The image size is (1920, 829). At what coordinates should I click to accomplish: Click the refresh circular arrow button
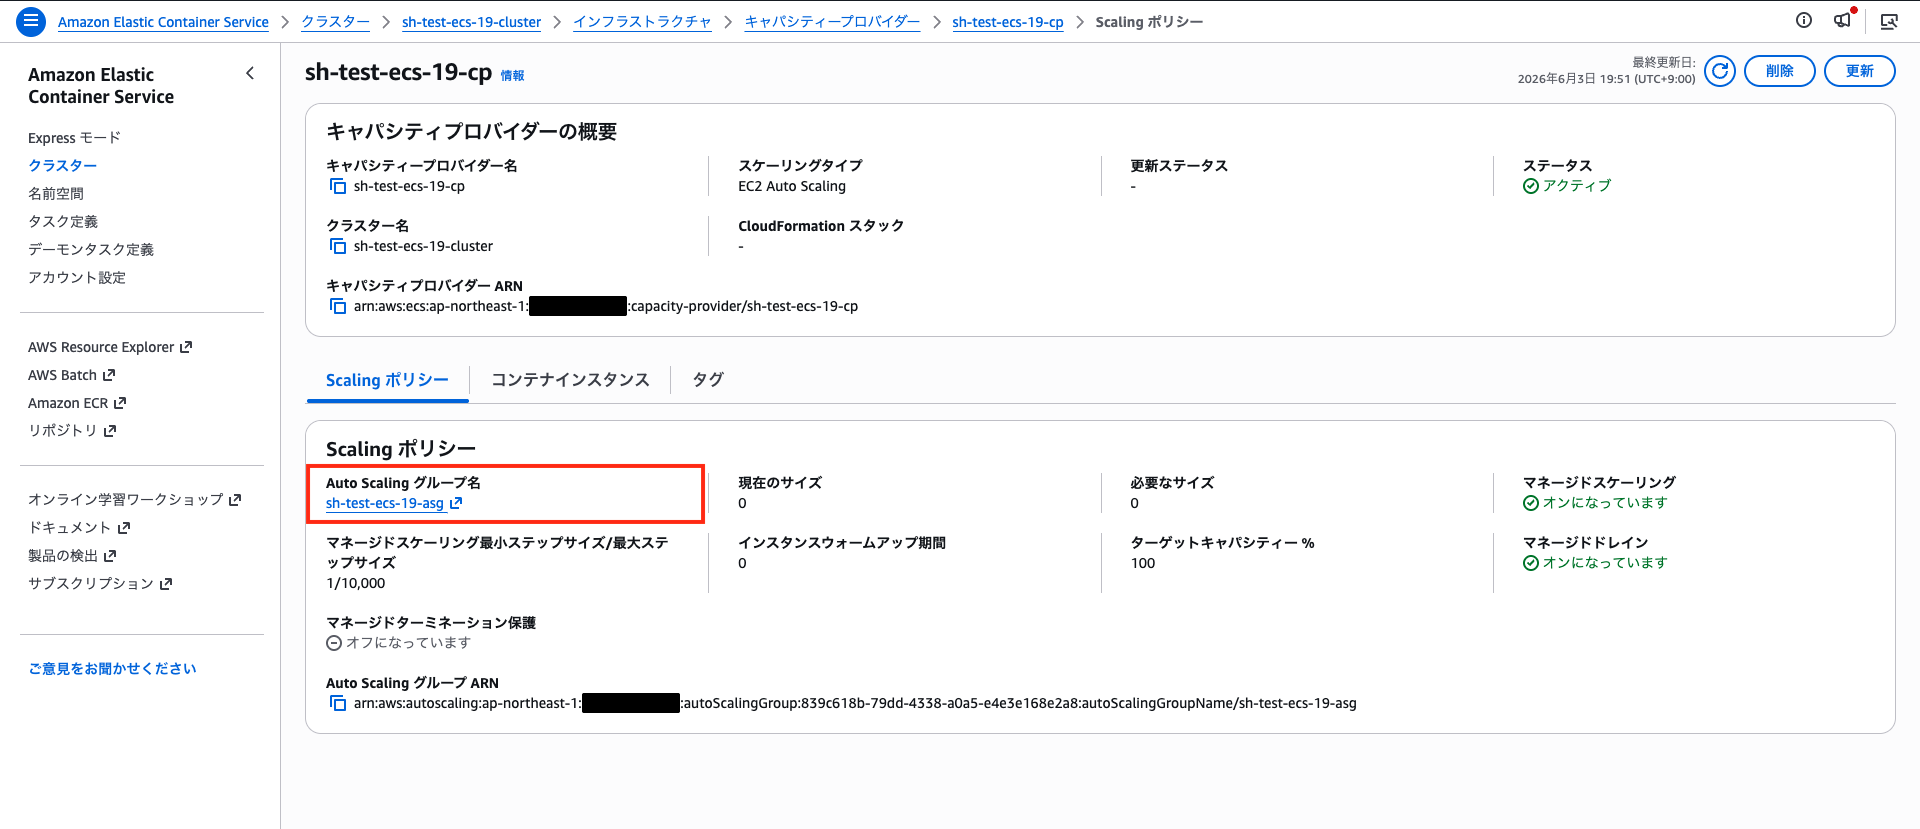[x=1720, y=71]
